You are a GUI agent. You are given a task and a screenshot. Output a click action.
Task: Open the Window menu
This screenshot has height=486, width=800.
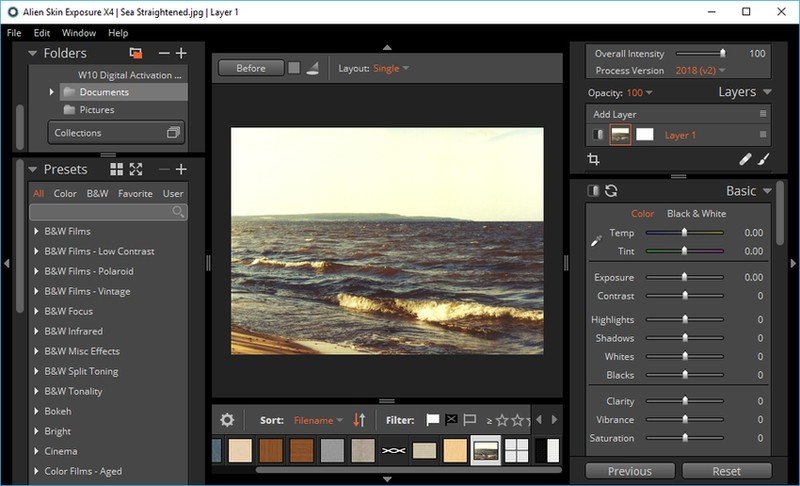[79, 33]
